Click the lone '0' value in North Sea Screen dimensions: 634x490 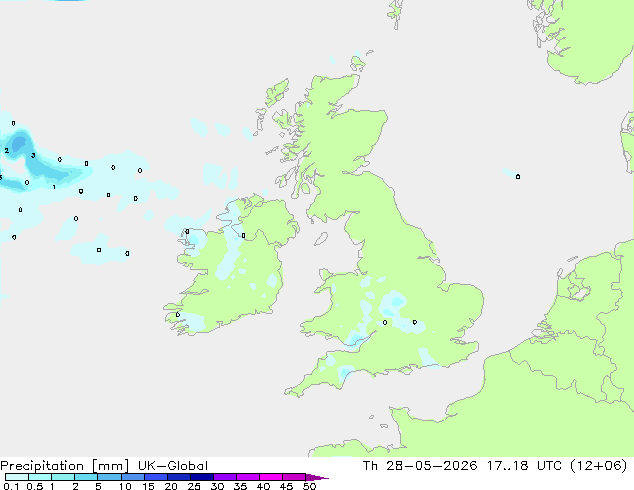(x=518, y=177)
